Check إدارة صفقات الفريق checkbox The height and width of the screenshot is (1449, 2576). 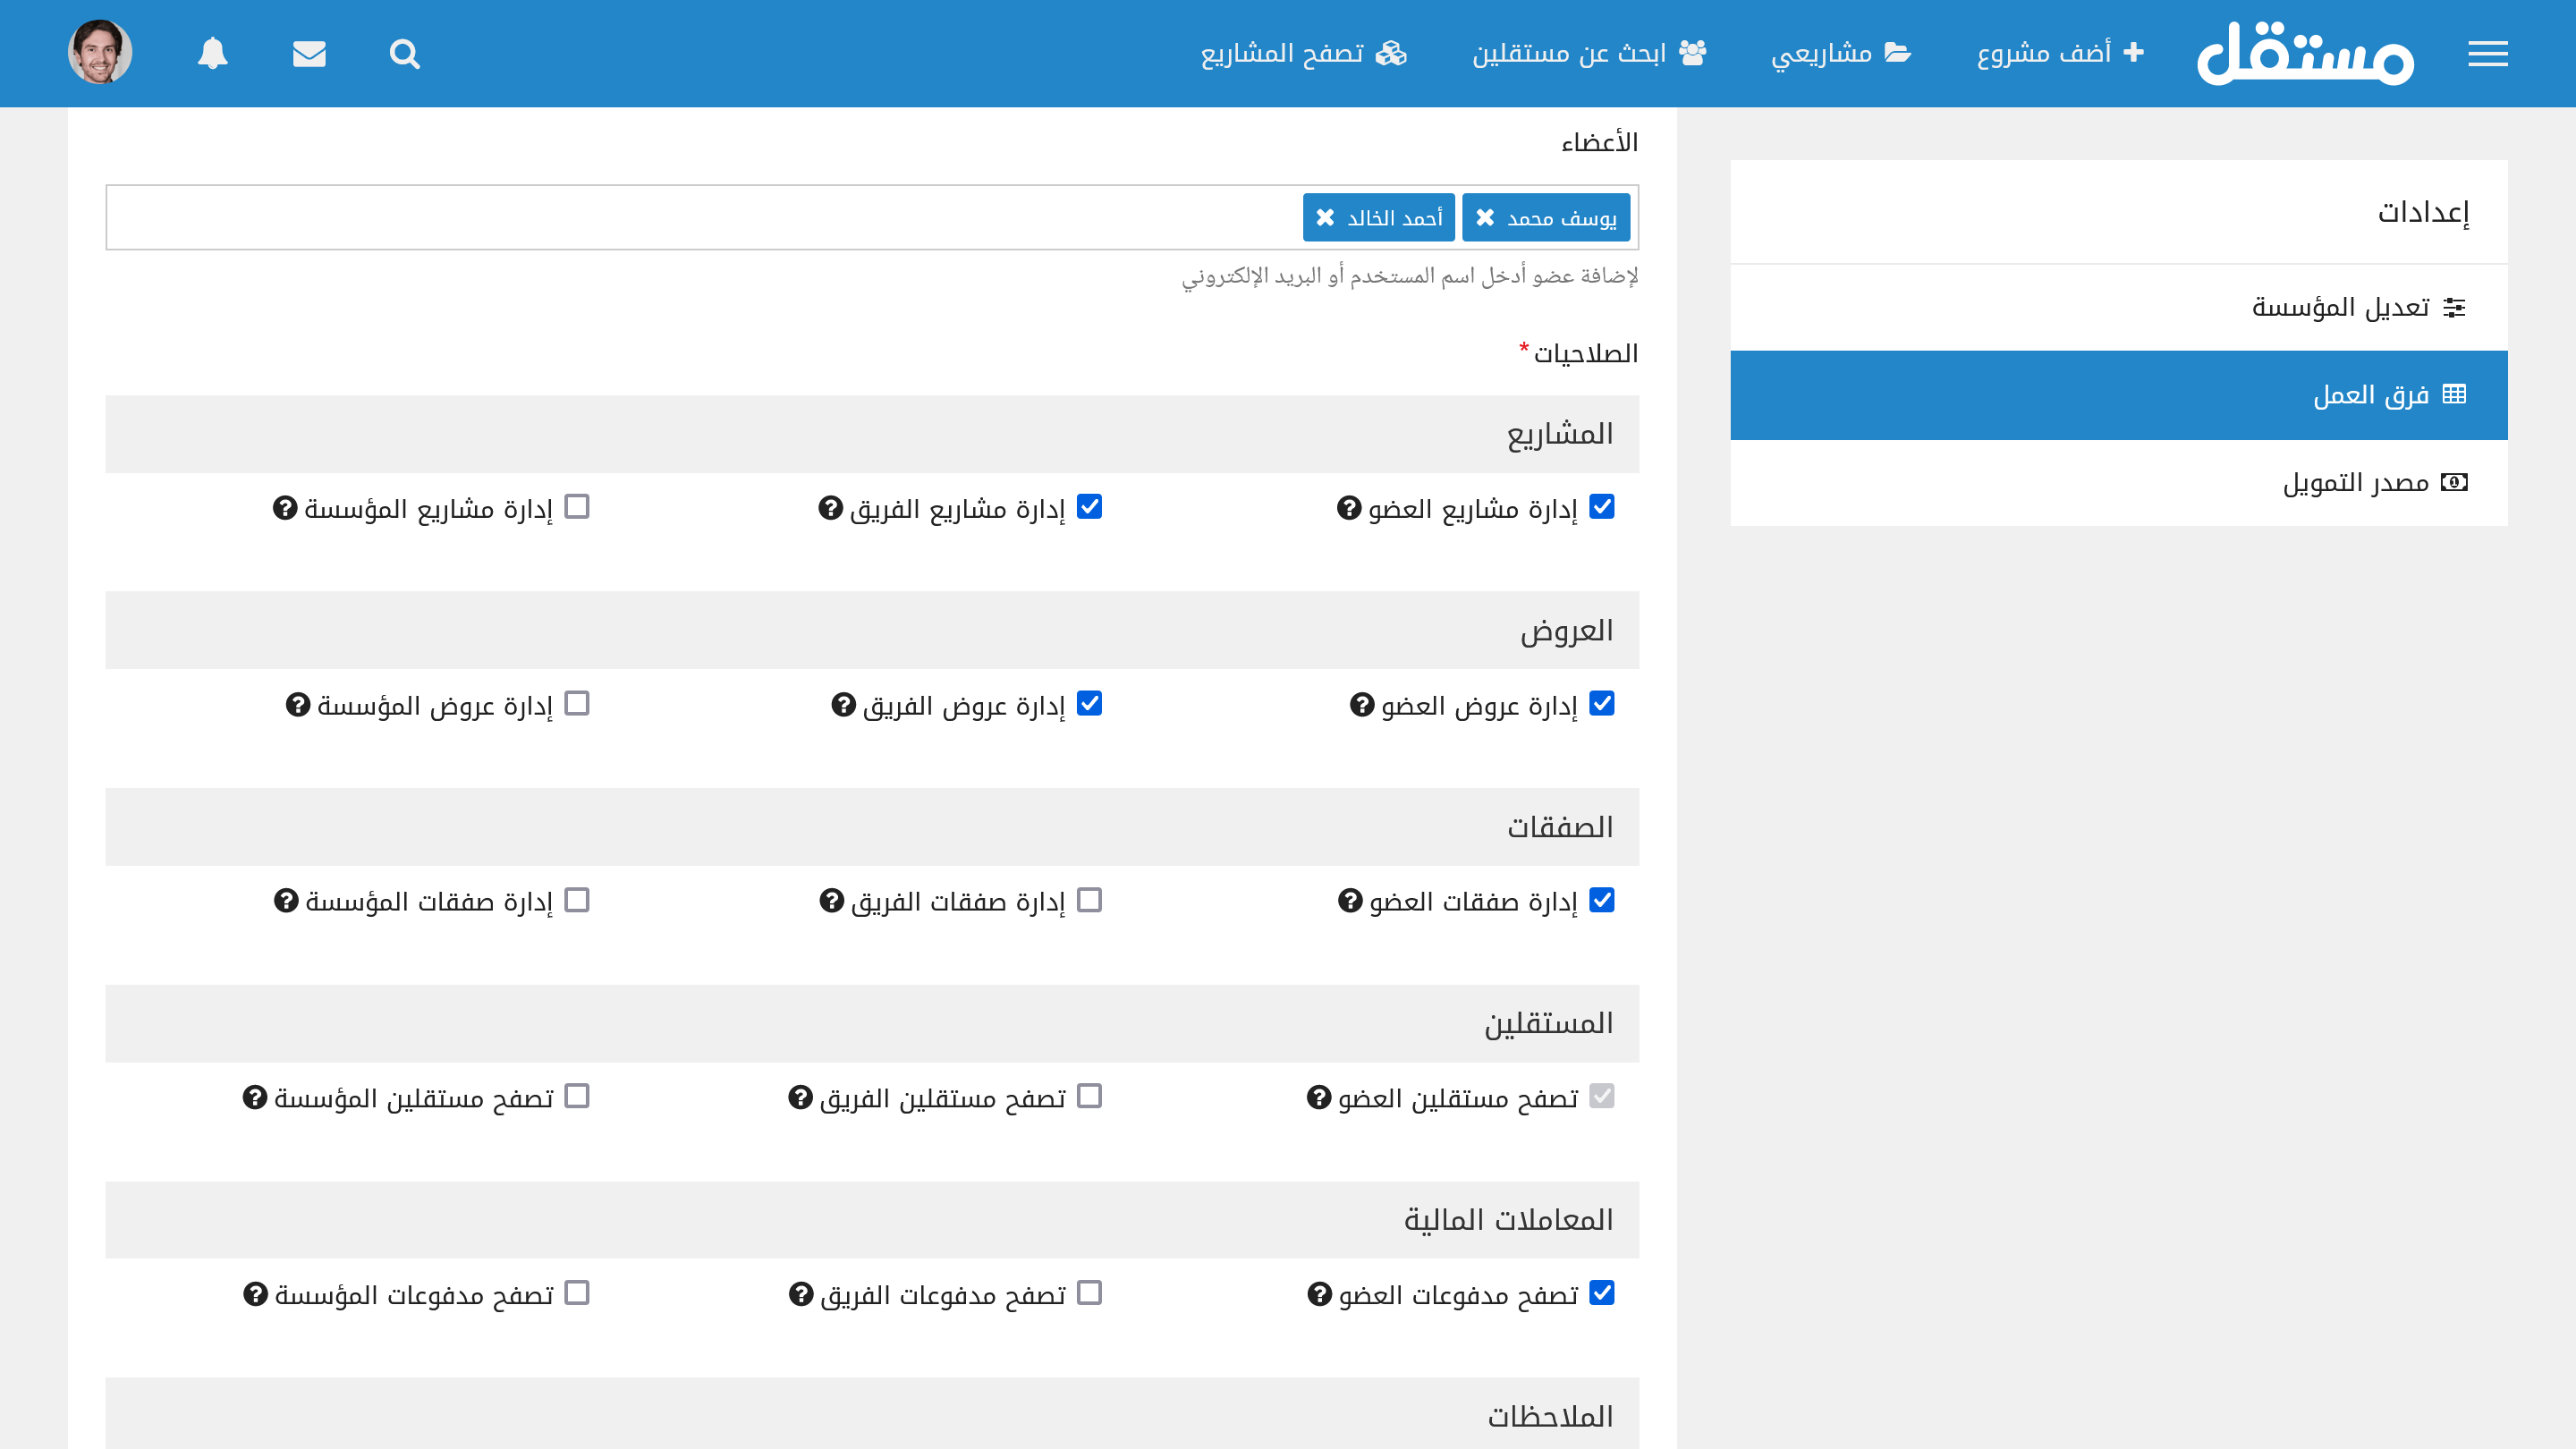pos(1089,900)
